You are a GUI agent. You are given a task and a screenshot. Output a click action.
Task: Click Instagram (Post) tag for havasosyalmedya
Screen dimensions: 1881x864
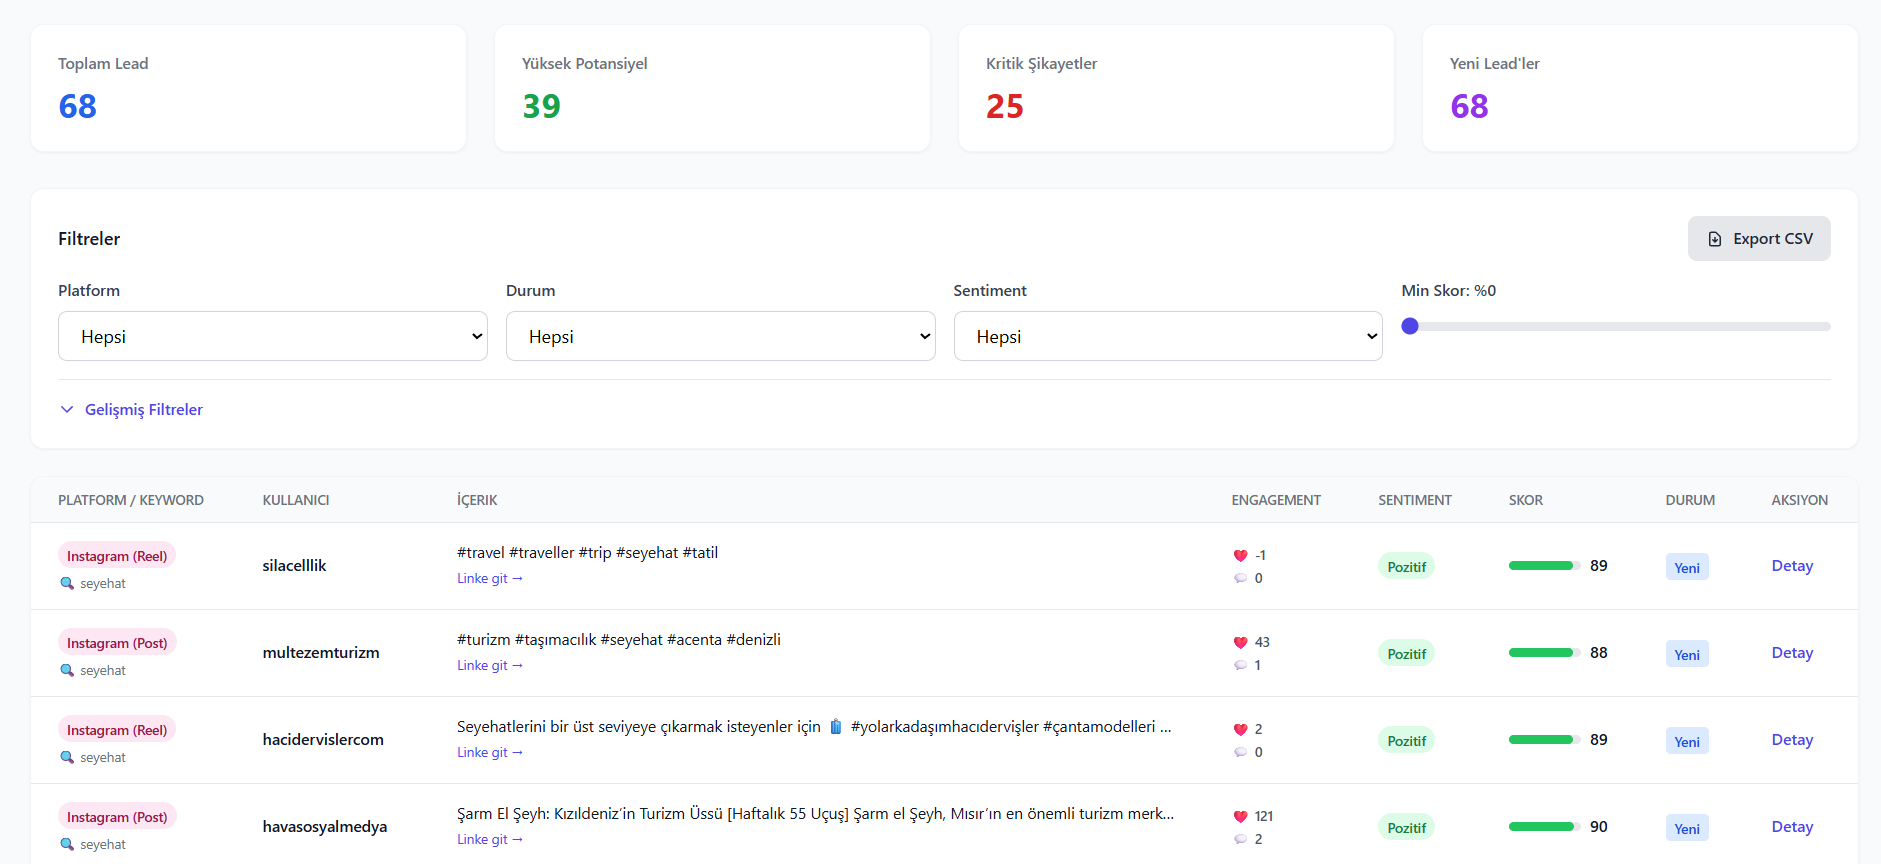pos(117,817)
